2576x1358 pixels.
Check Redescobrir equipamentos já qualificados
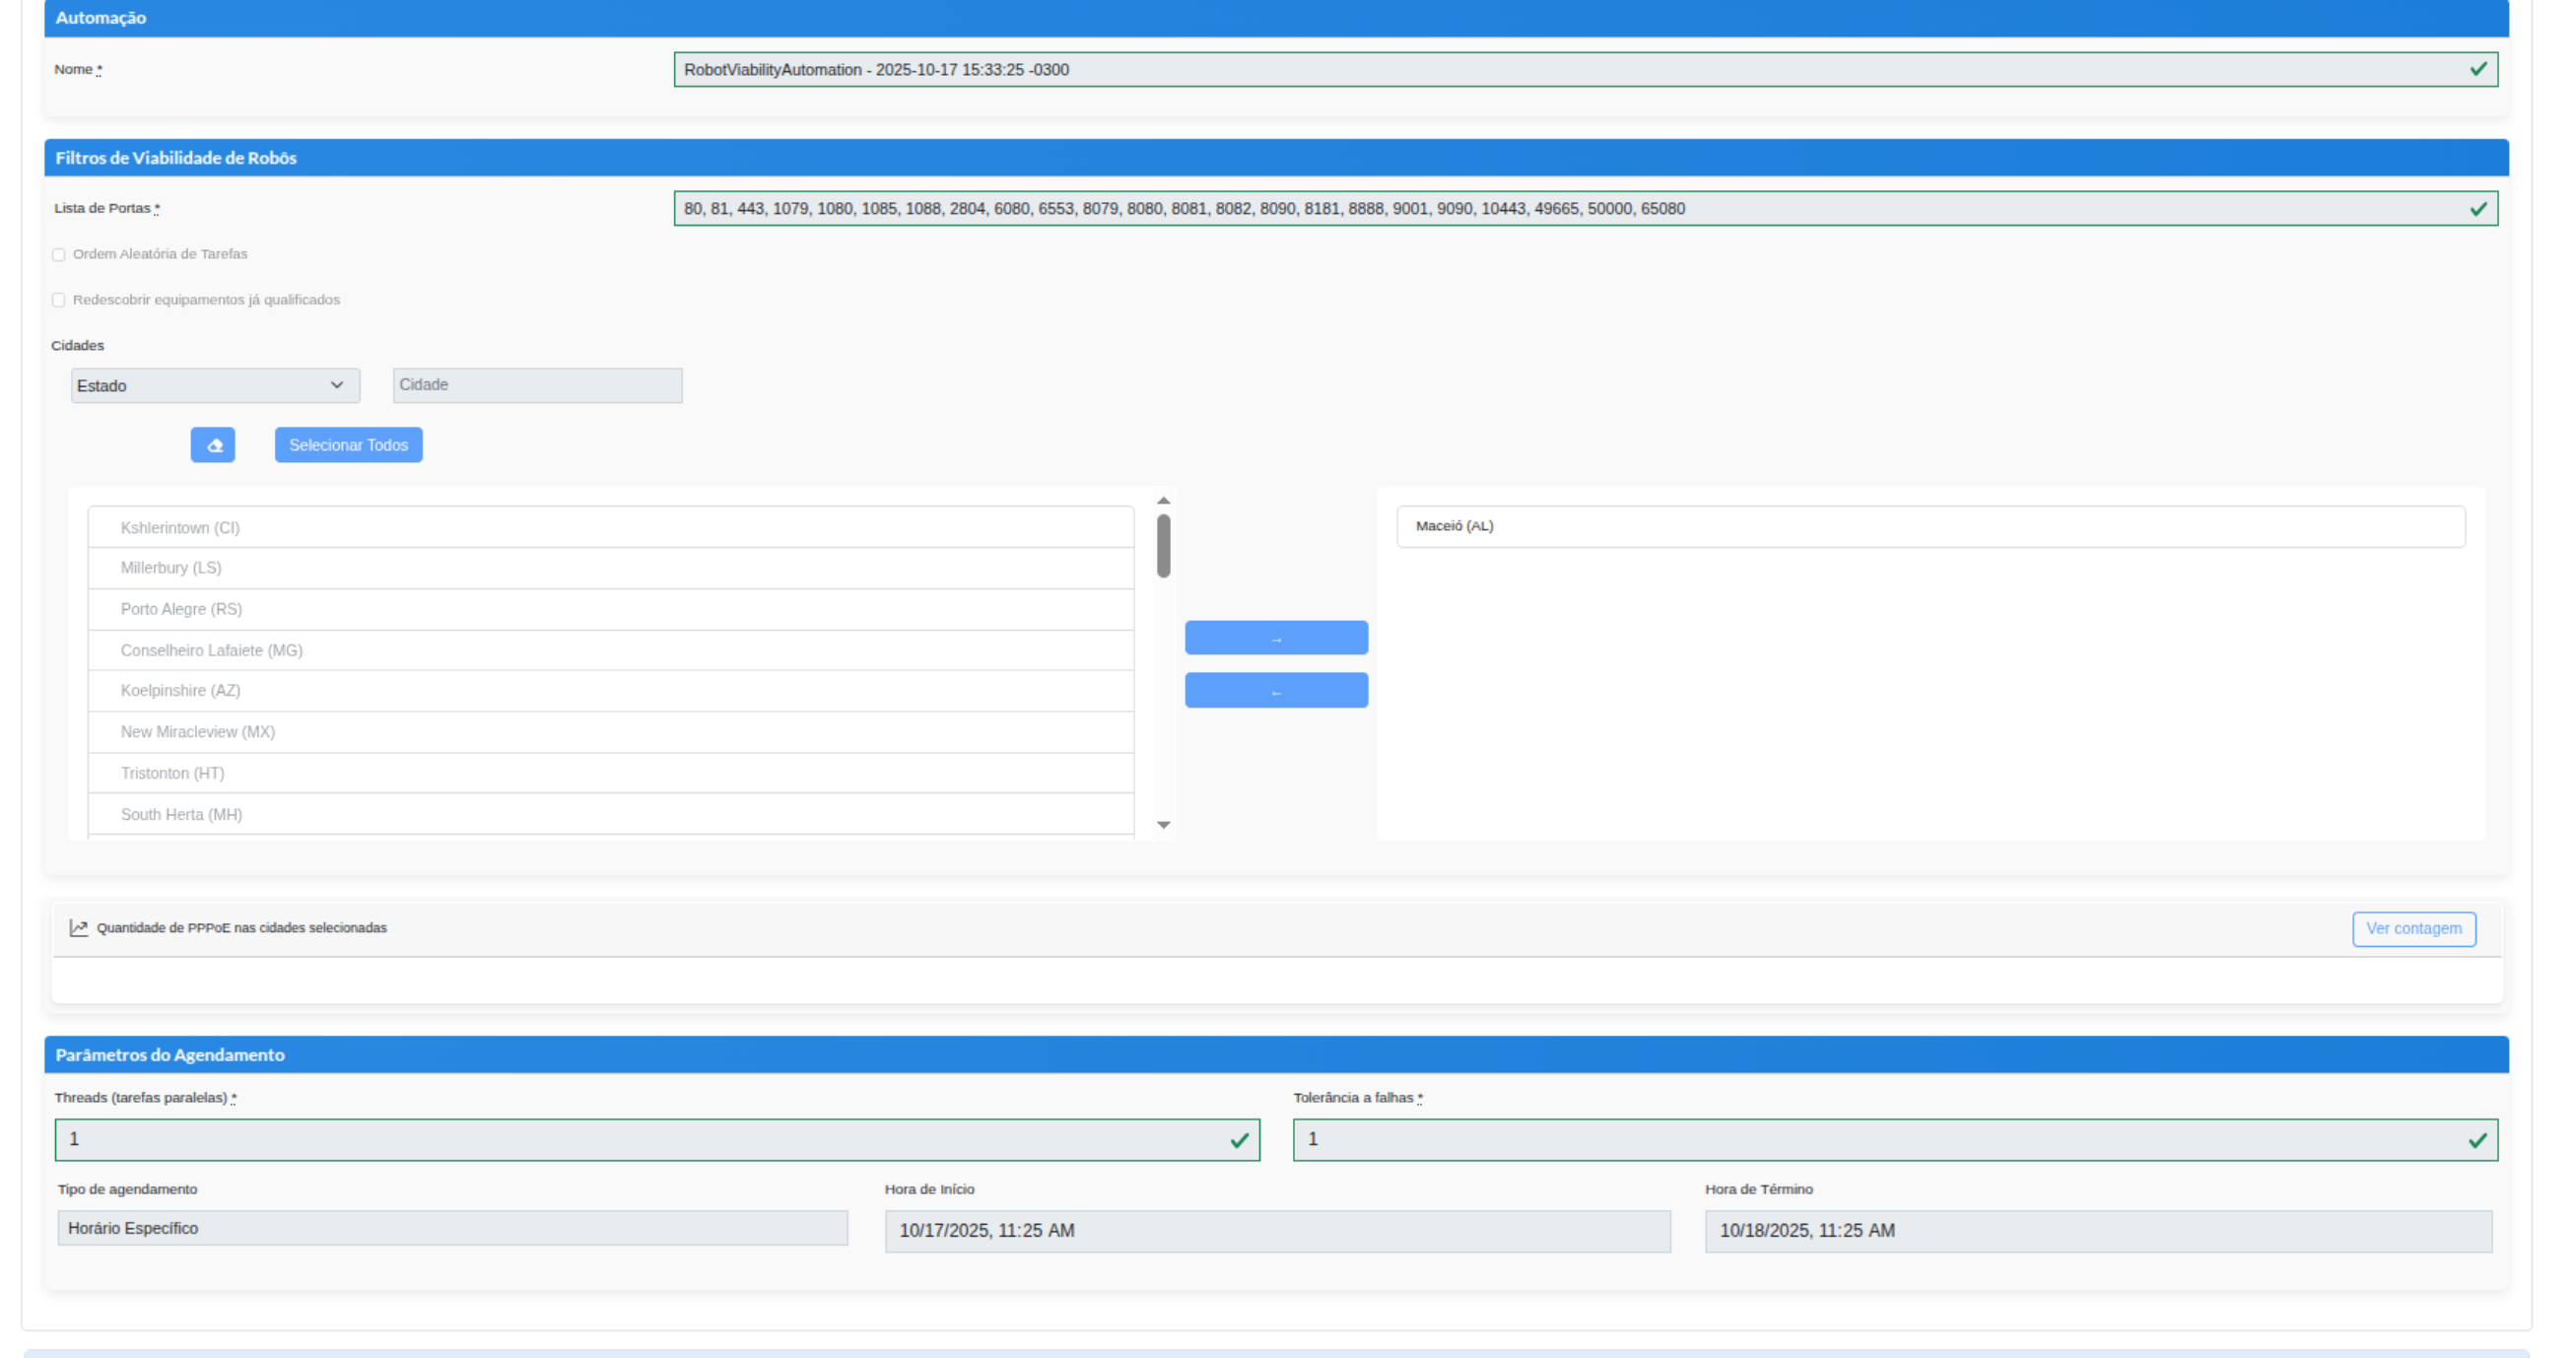tap(59, 300)
